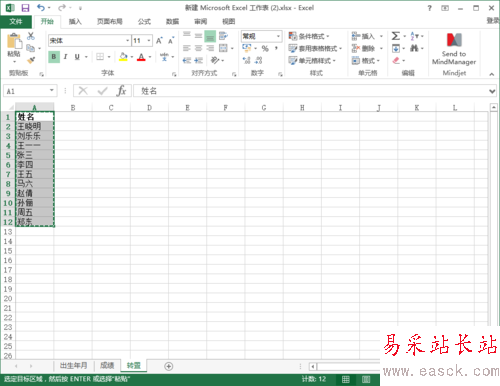The width and height of the screenshot is (500, 386).
Task: Click the Sort & Filter icon
Action: pyautogui.click(x=414, y=36)
